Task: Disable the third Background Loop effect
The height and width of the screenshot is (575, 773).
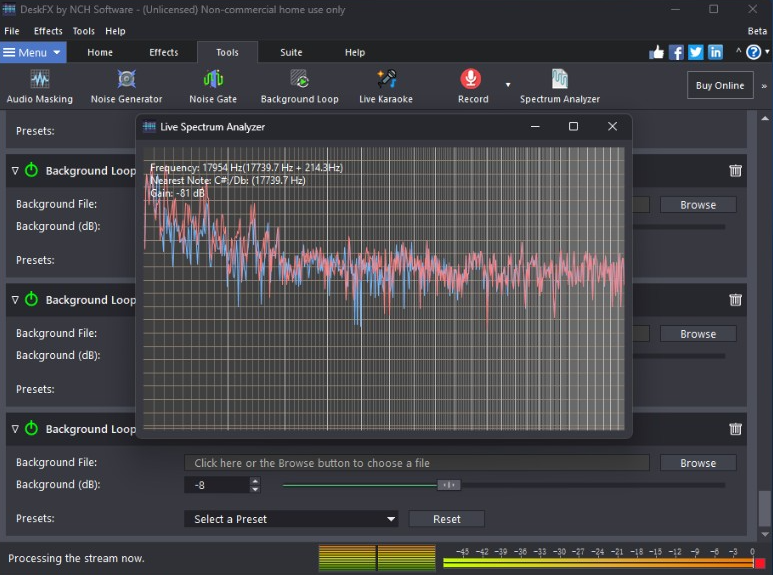Action: click(x=31, y=429)
